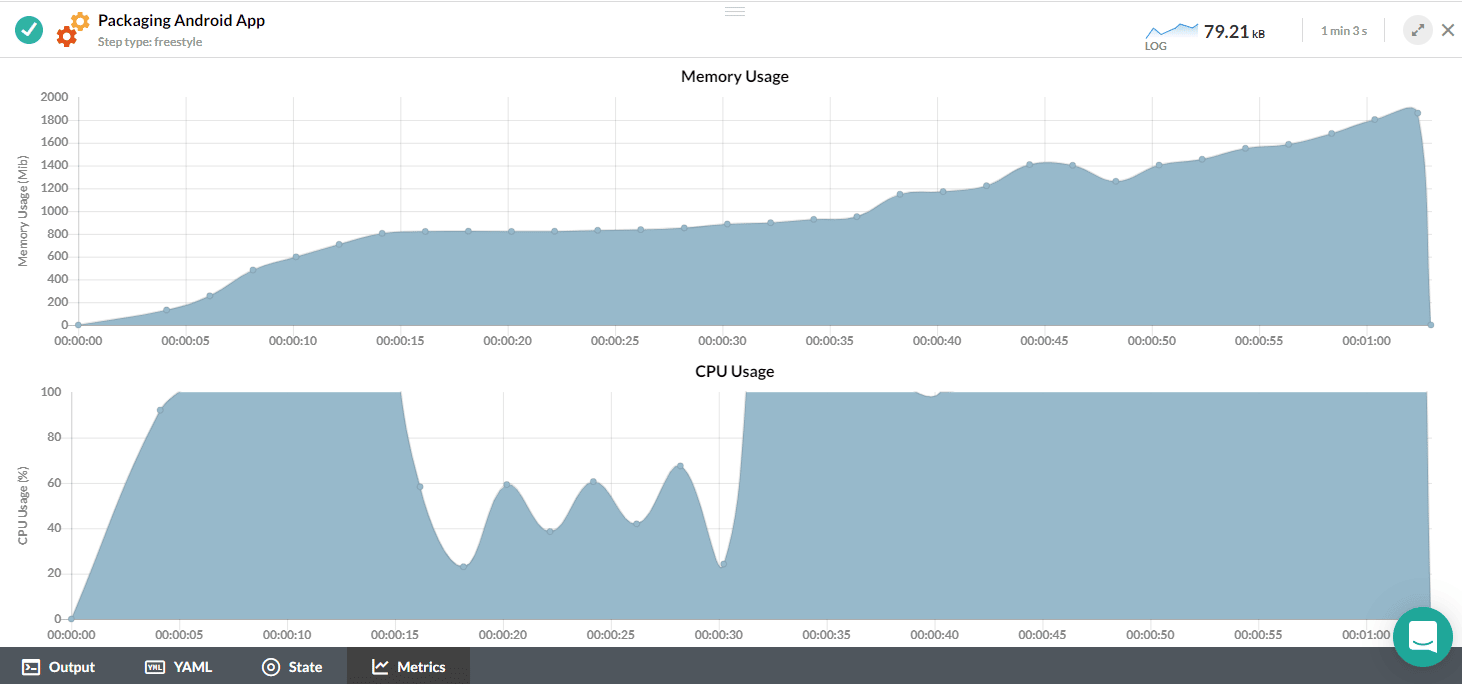Click the orange gears step icon
The width and height of the screenshot is (1462, 684).
click(x=72, y=30)
